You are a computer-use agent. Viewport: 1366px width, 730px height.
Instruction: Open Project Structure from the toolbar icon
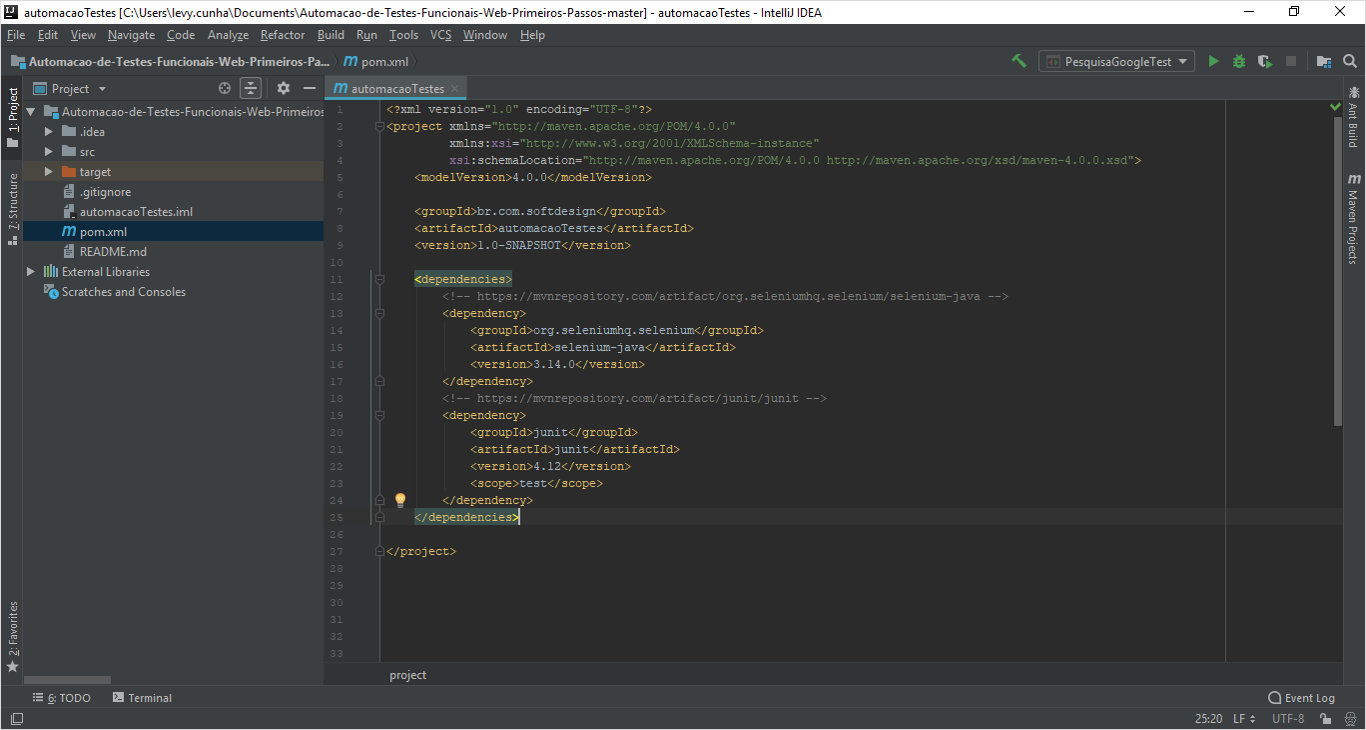pyautogui.click(x=1323, y=61)
